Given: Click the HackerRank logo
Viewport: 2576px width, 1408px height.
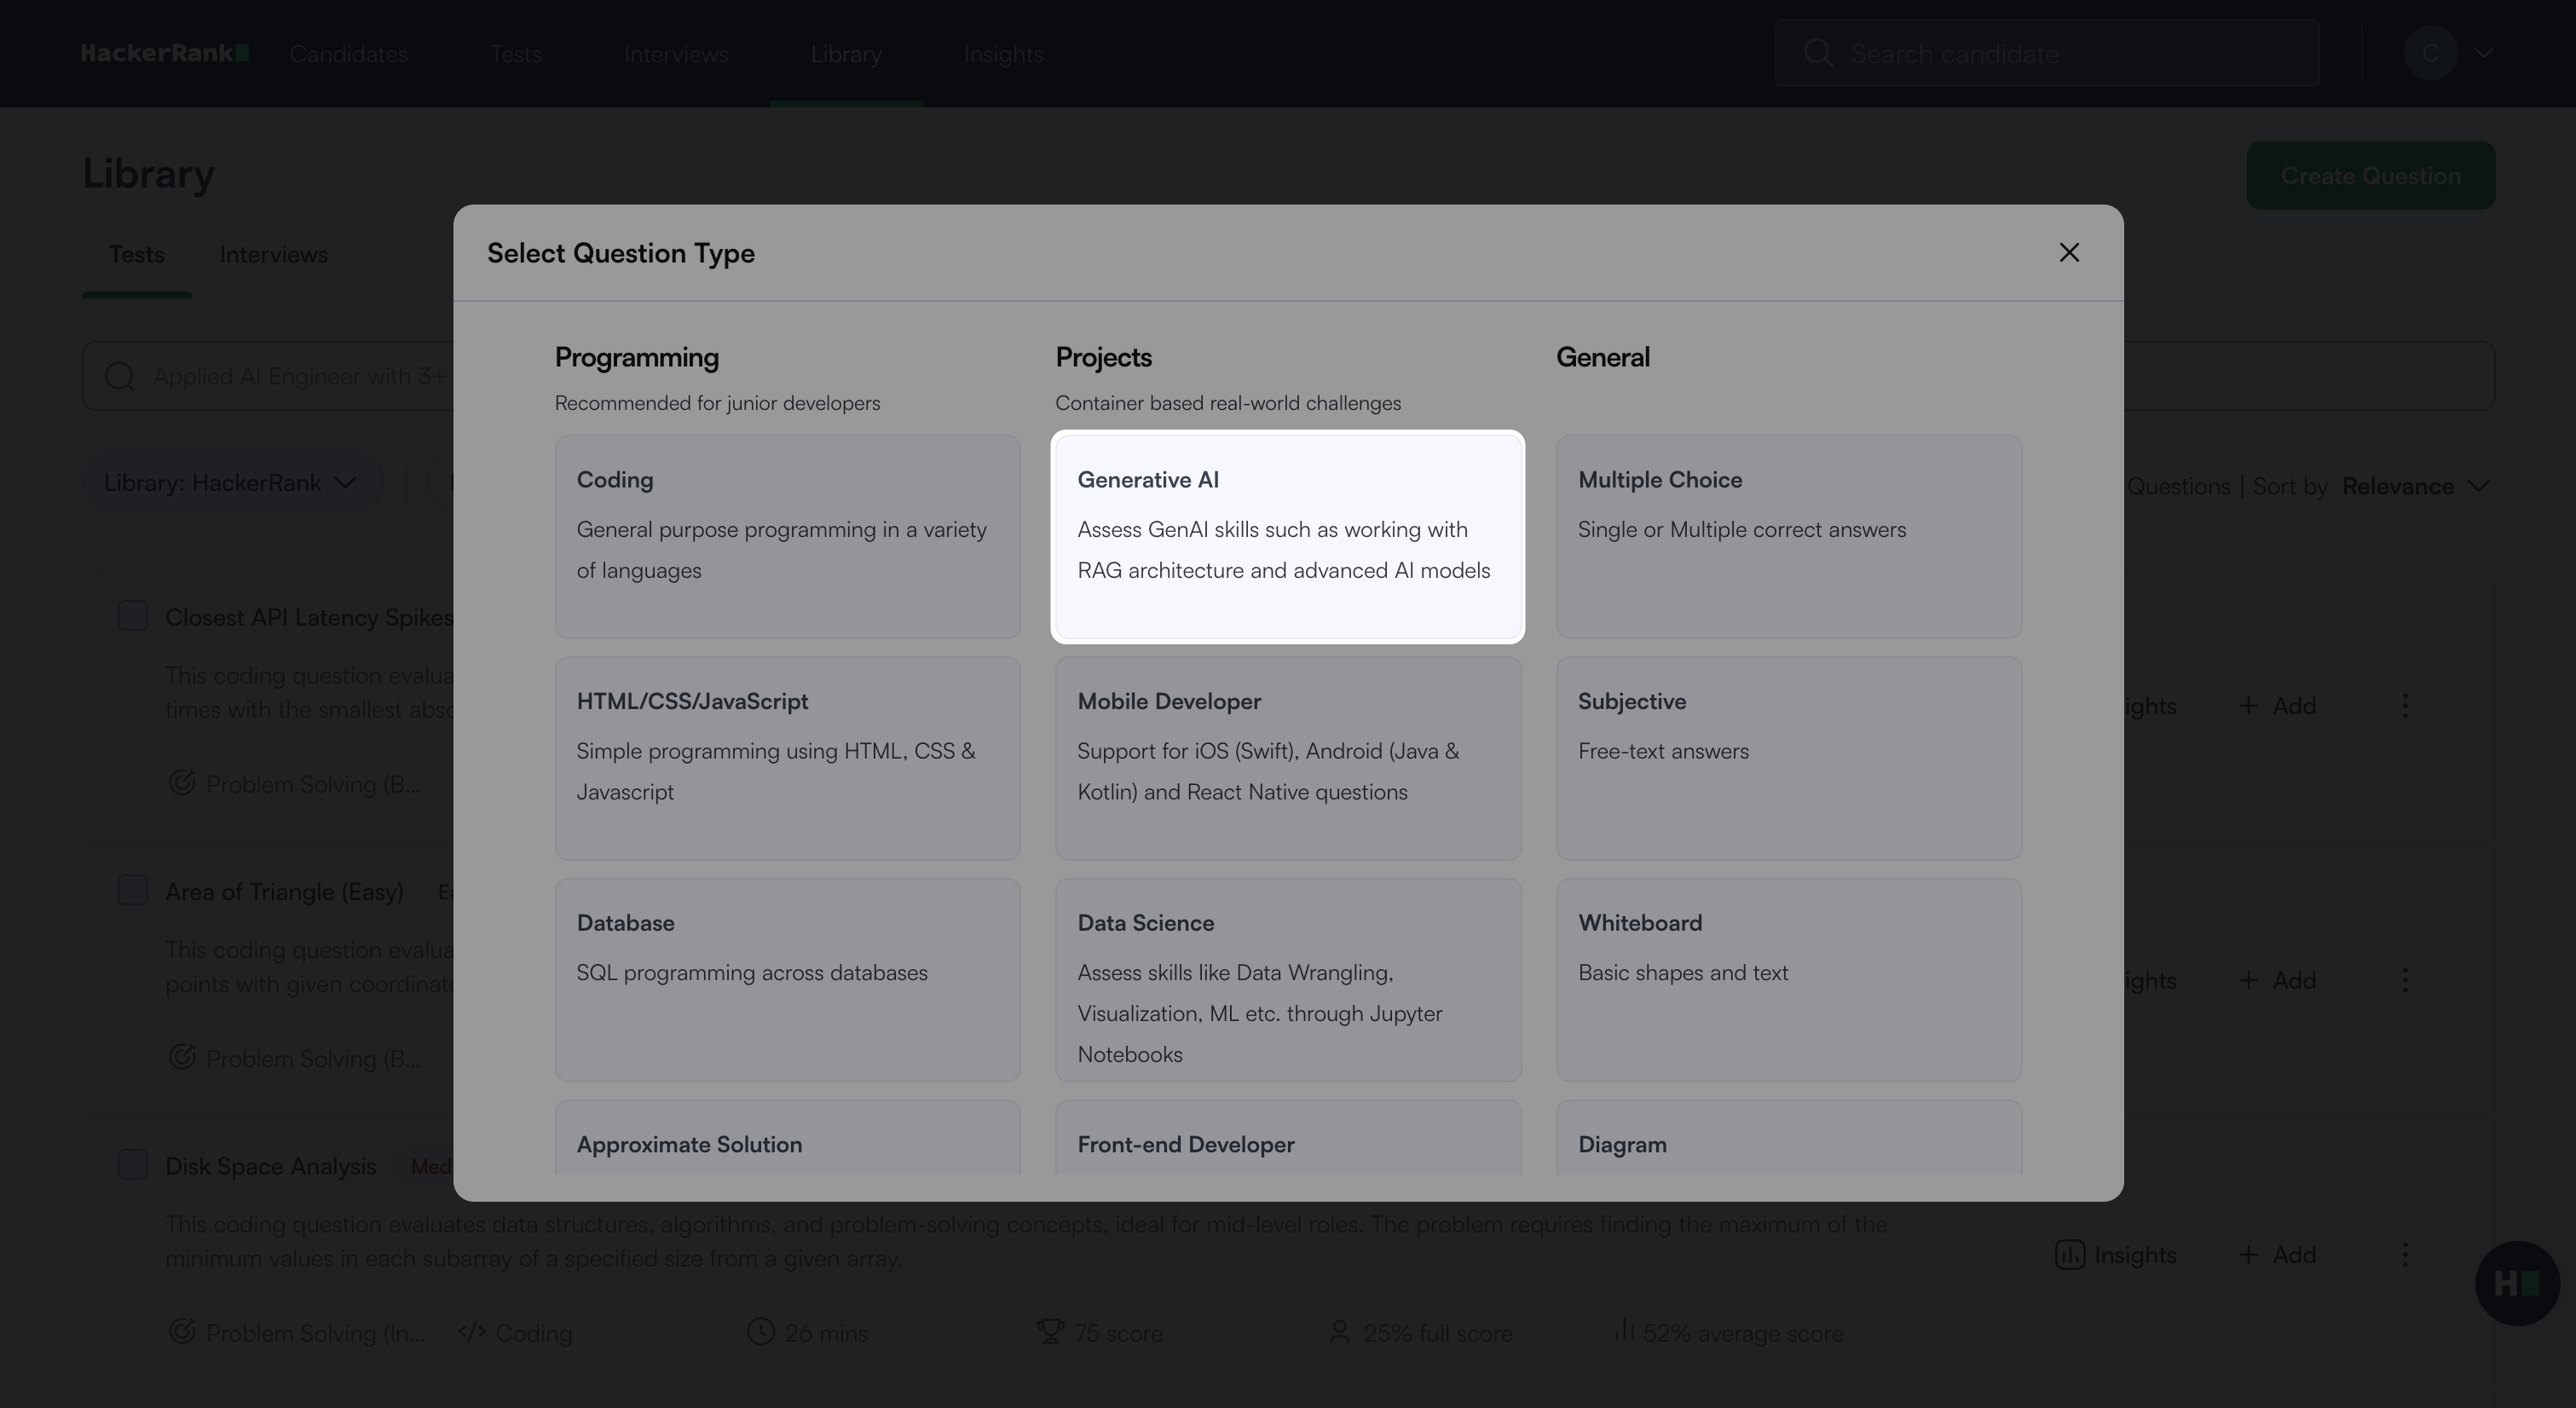Looking at the screenshot, I should click(x=165, y=53).
